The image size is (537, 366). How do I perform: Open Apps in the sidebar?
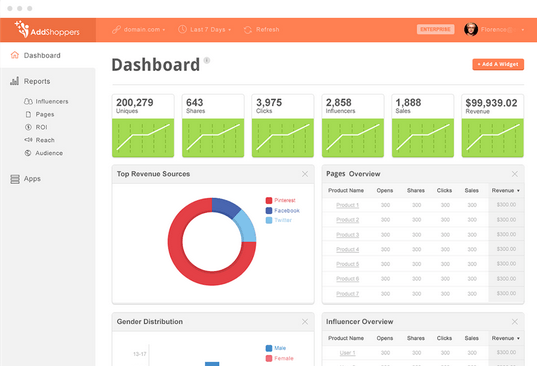(32, 179)
